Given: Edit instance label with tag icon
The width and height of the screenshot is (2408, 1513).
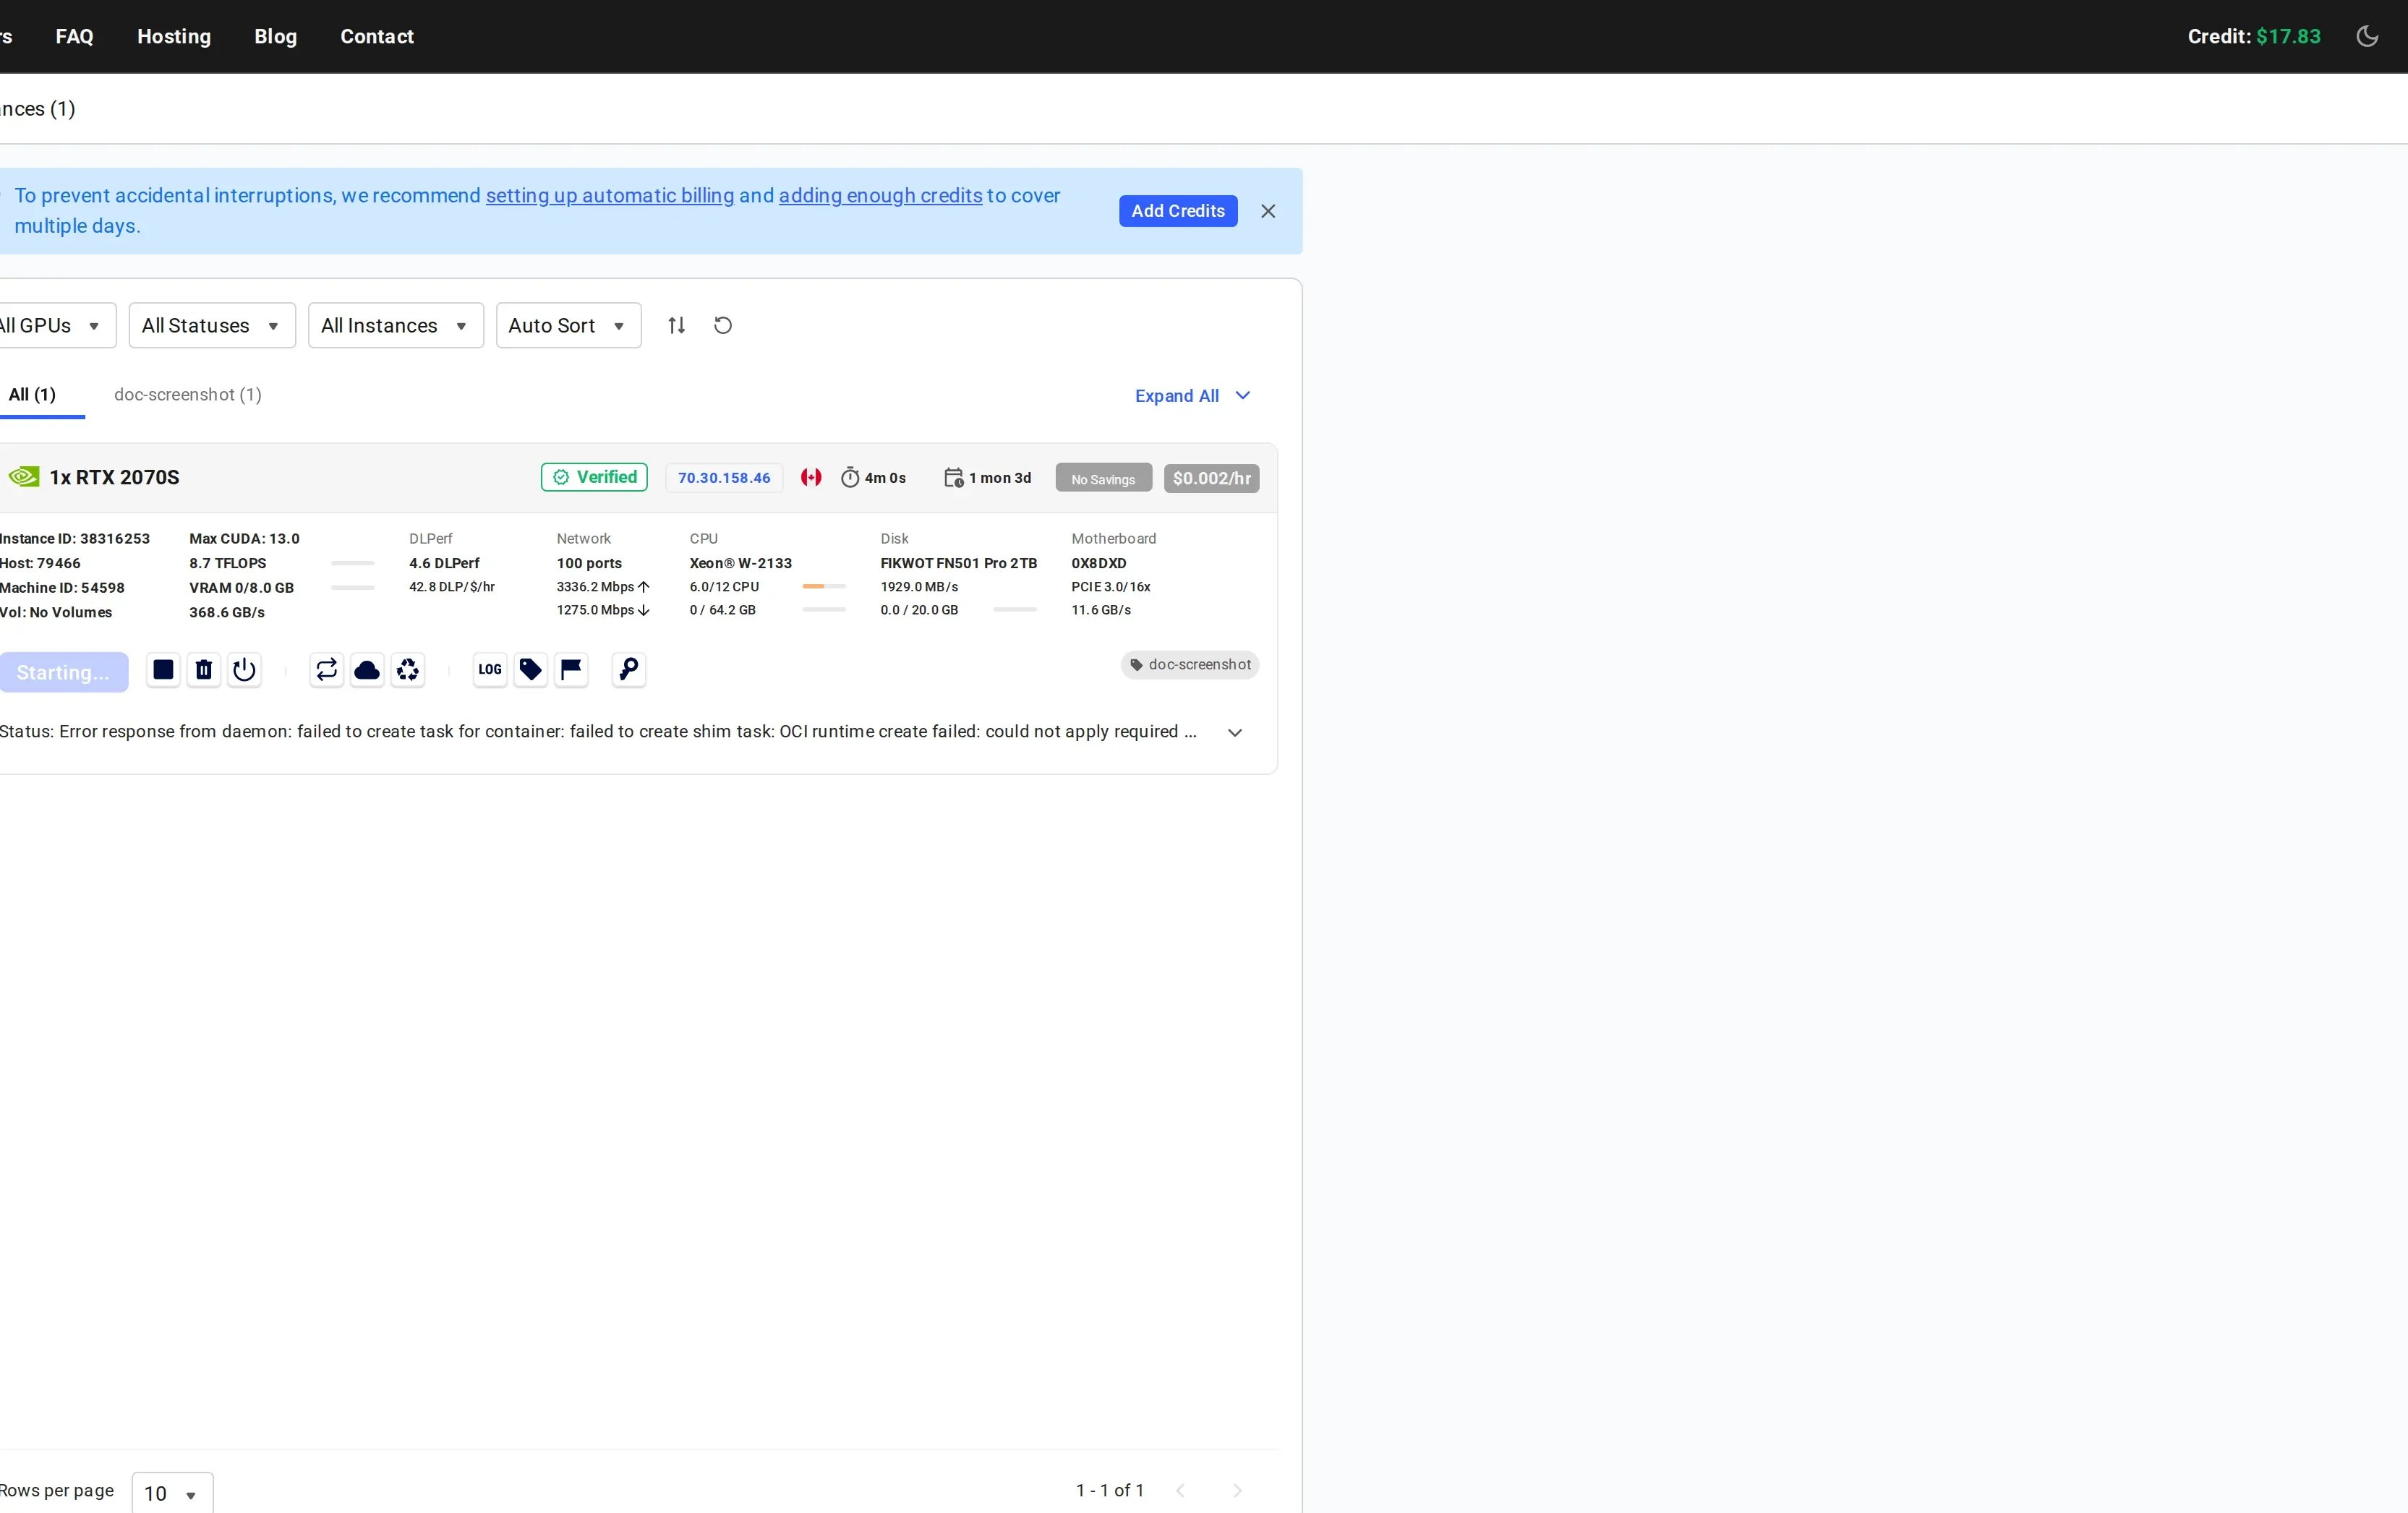Looking at the screenshot, I should (531, 669).
